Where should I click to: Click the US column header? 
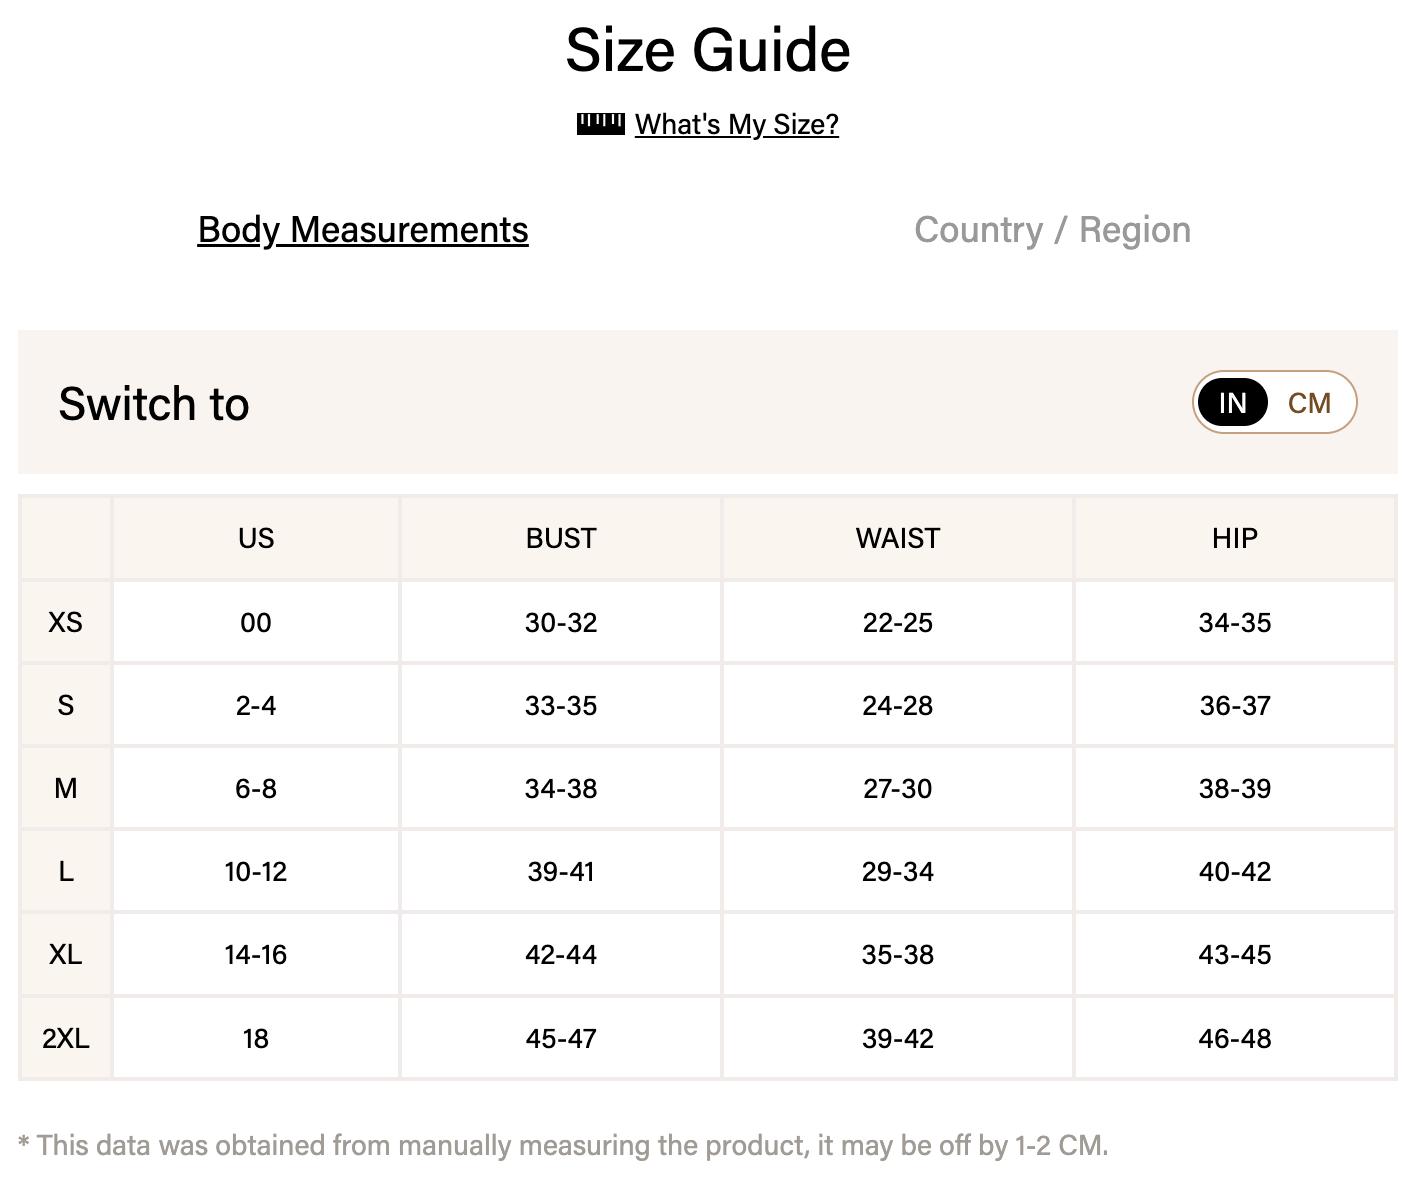point(255,538)
